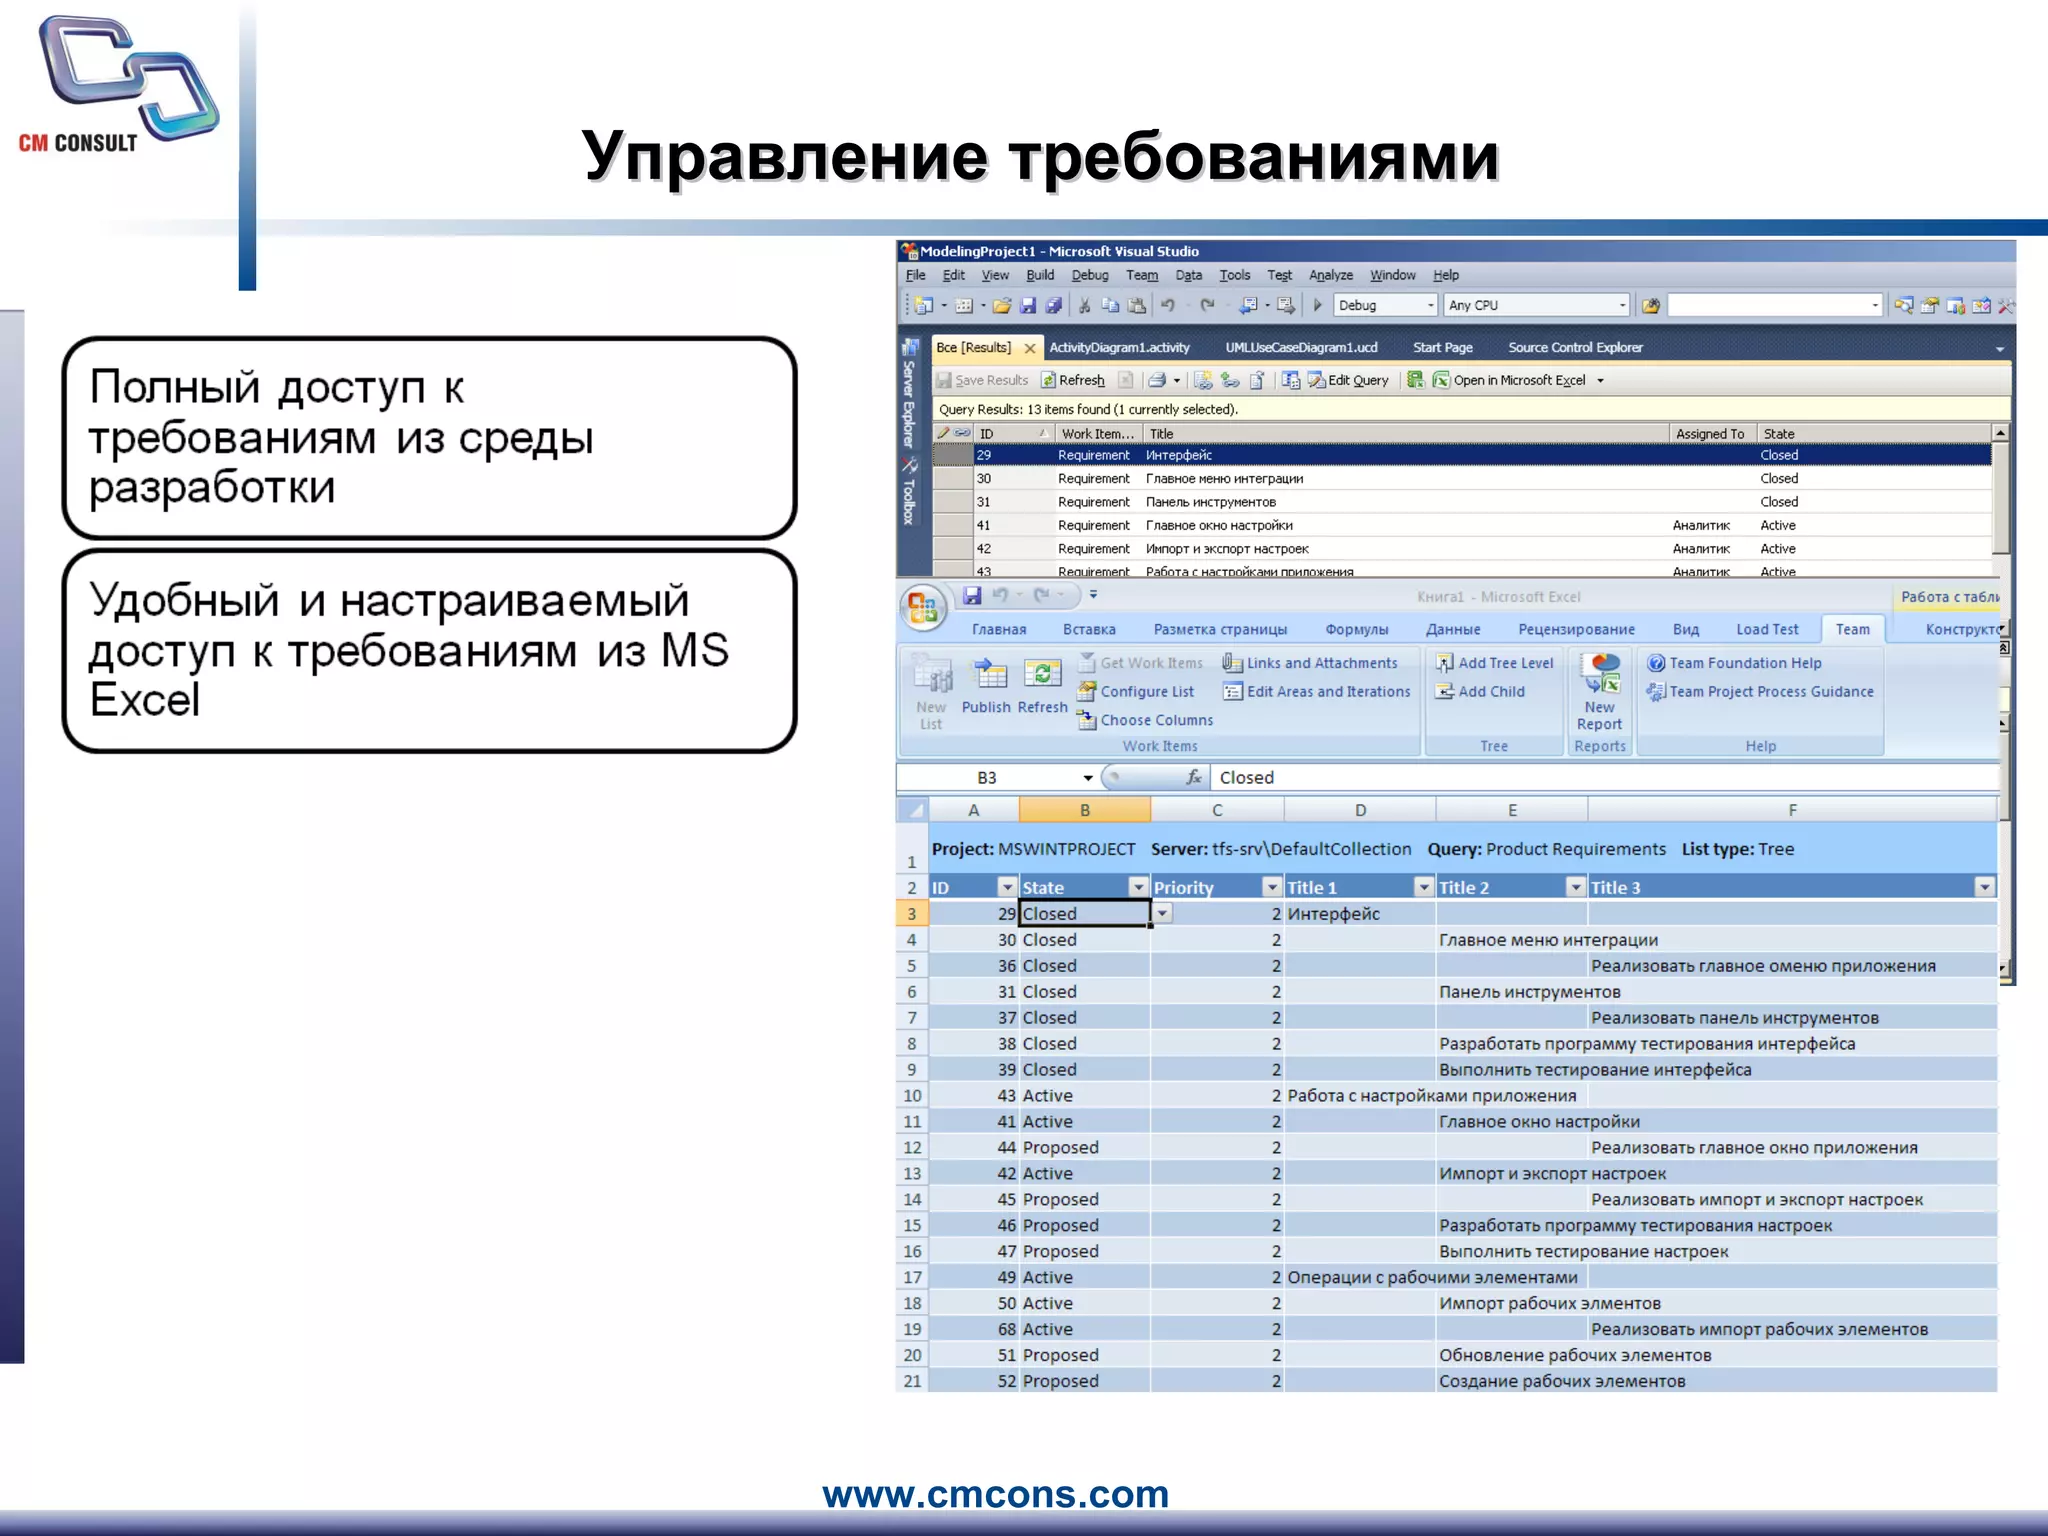The image size is (2048, 1536).
Task: Open the Excel Name Box dropdown arrow
Action: pos(1087,778)
